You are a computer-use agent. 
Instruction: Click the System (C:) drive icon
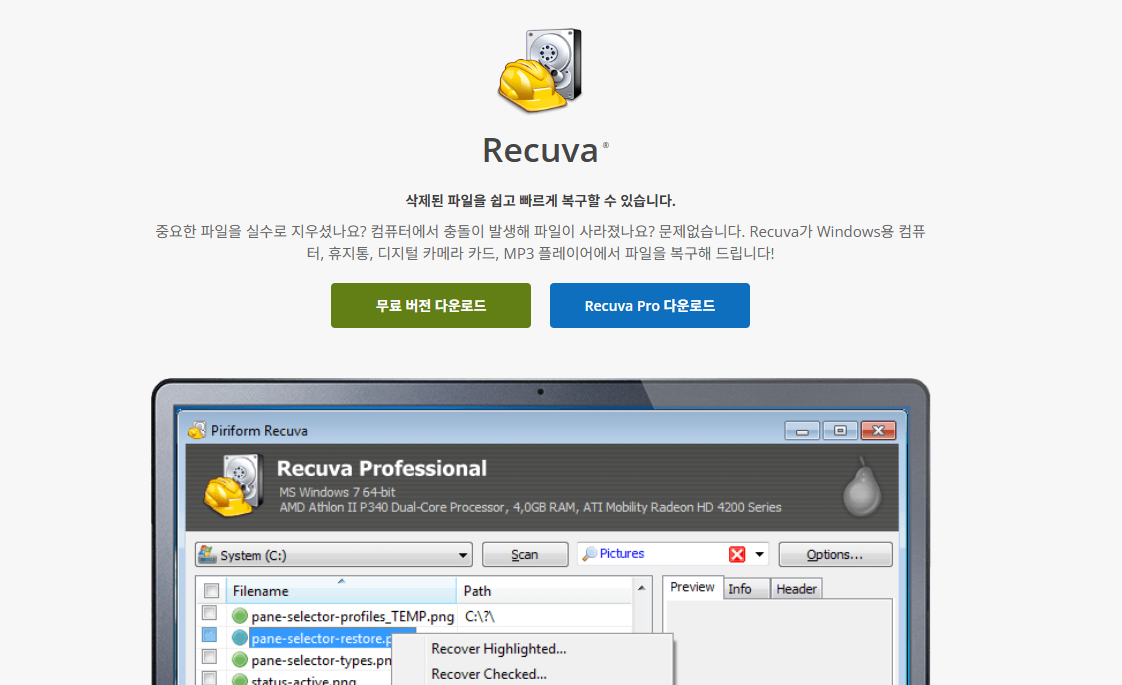(x=208, y=554)
